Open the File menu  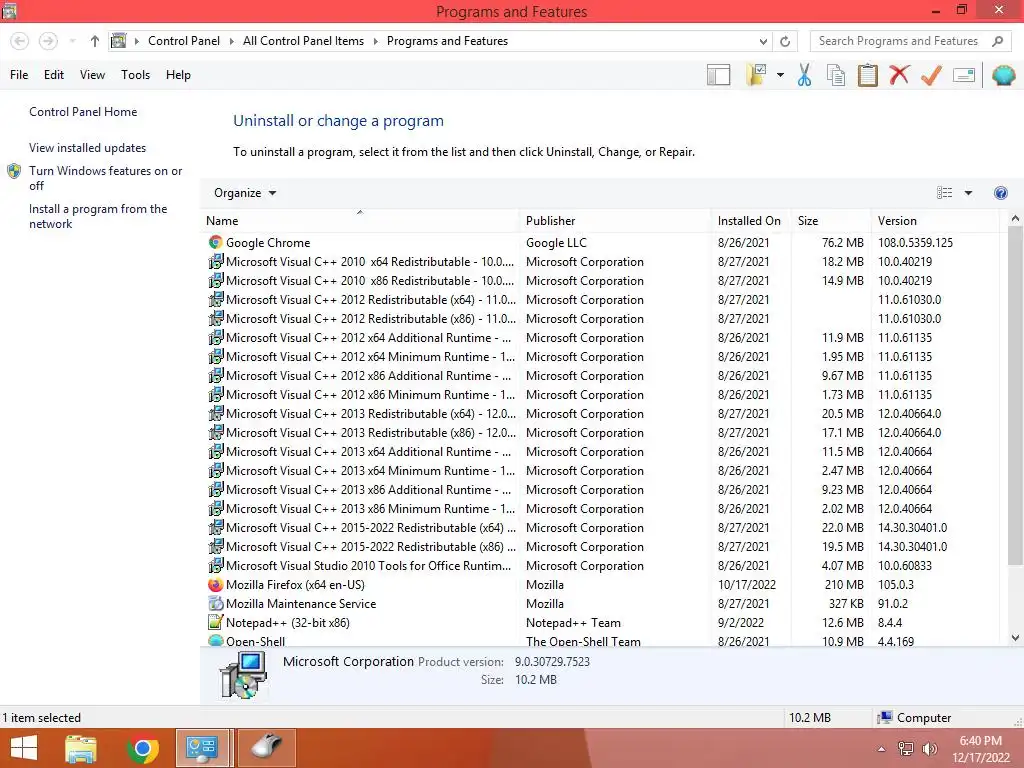coord(19,75)
